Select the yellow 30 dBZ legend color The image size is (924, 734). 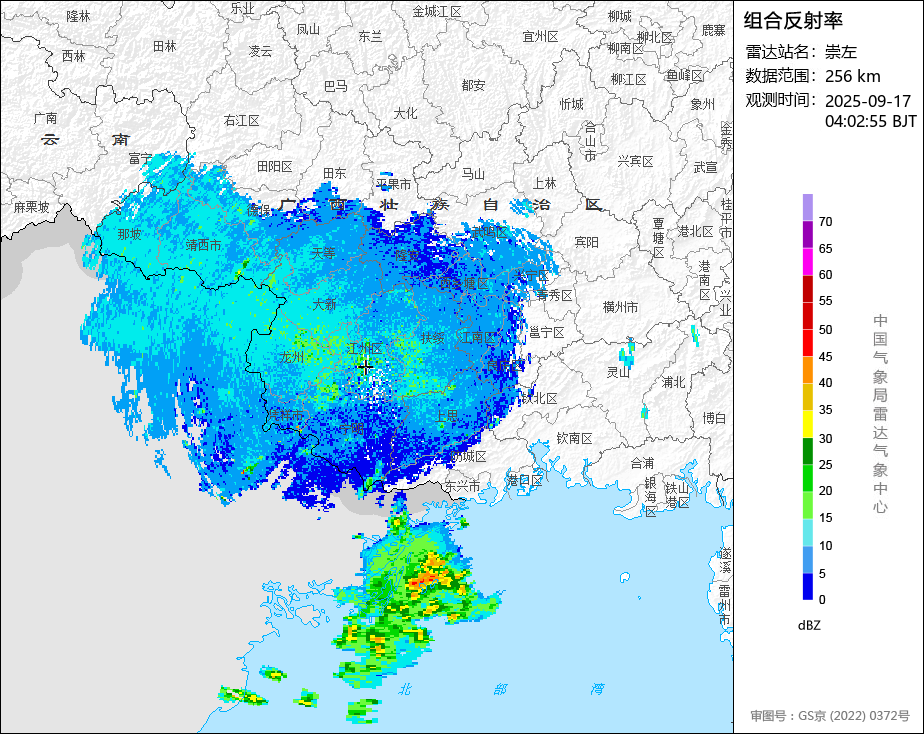tap(807, 424)
